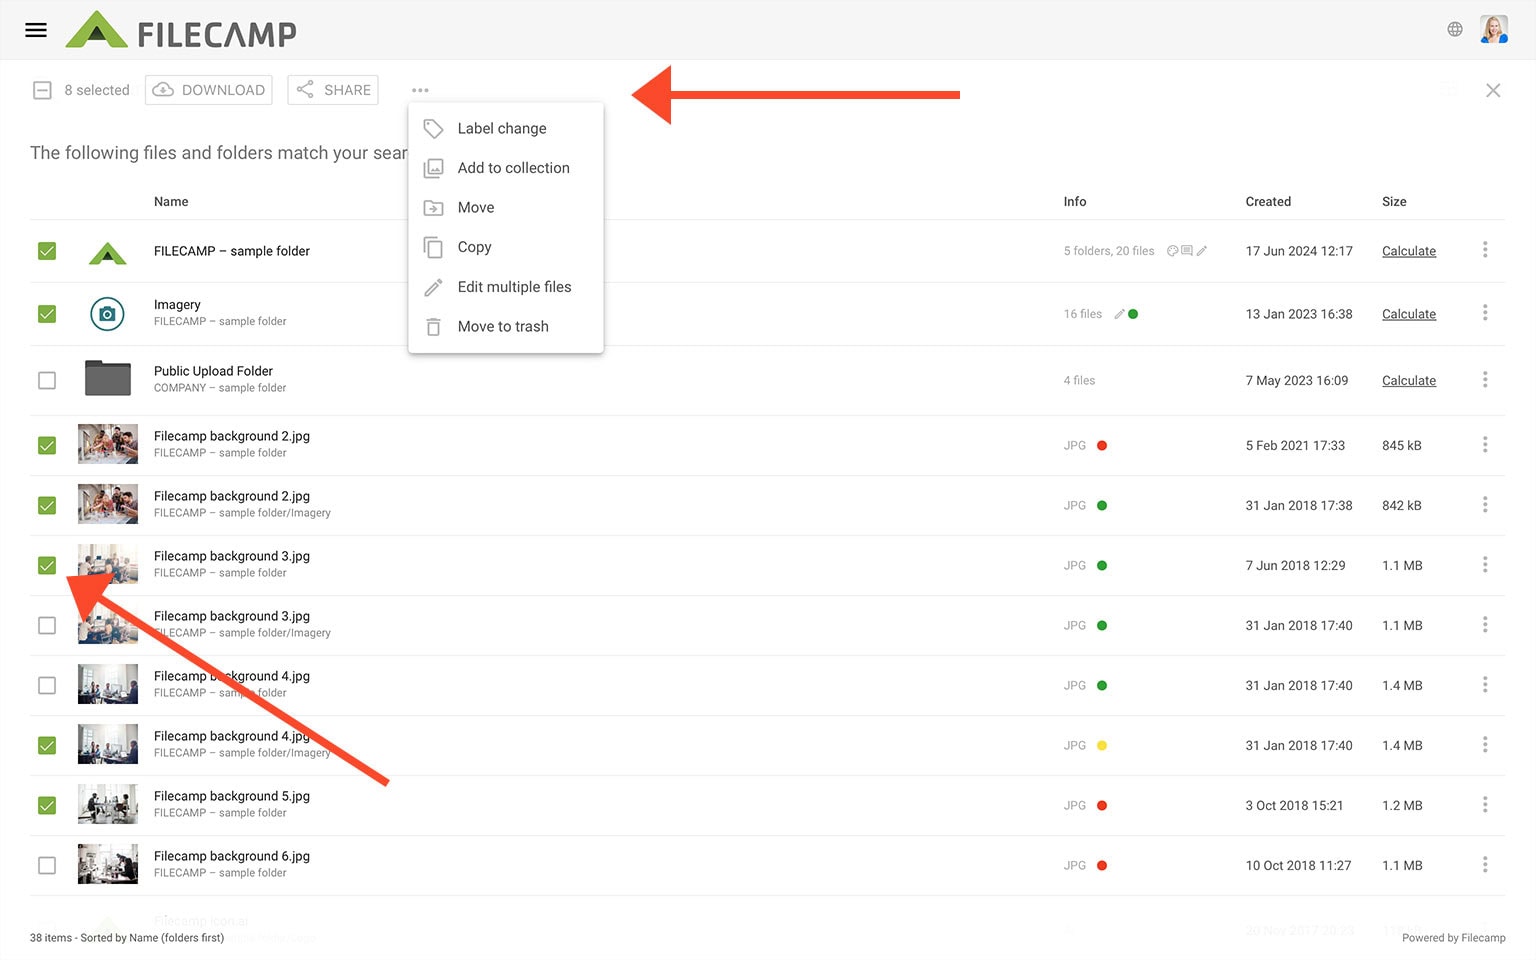Click the comments icon in FILECAMP sample folder row
The image size is (1536, 960).
pyautogui.click(x=1187, y=251)
